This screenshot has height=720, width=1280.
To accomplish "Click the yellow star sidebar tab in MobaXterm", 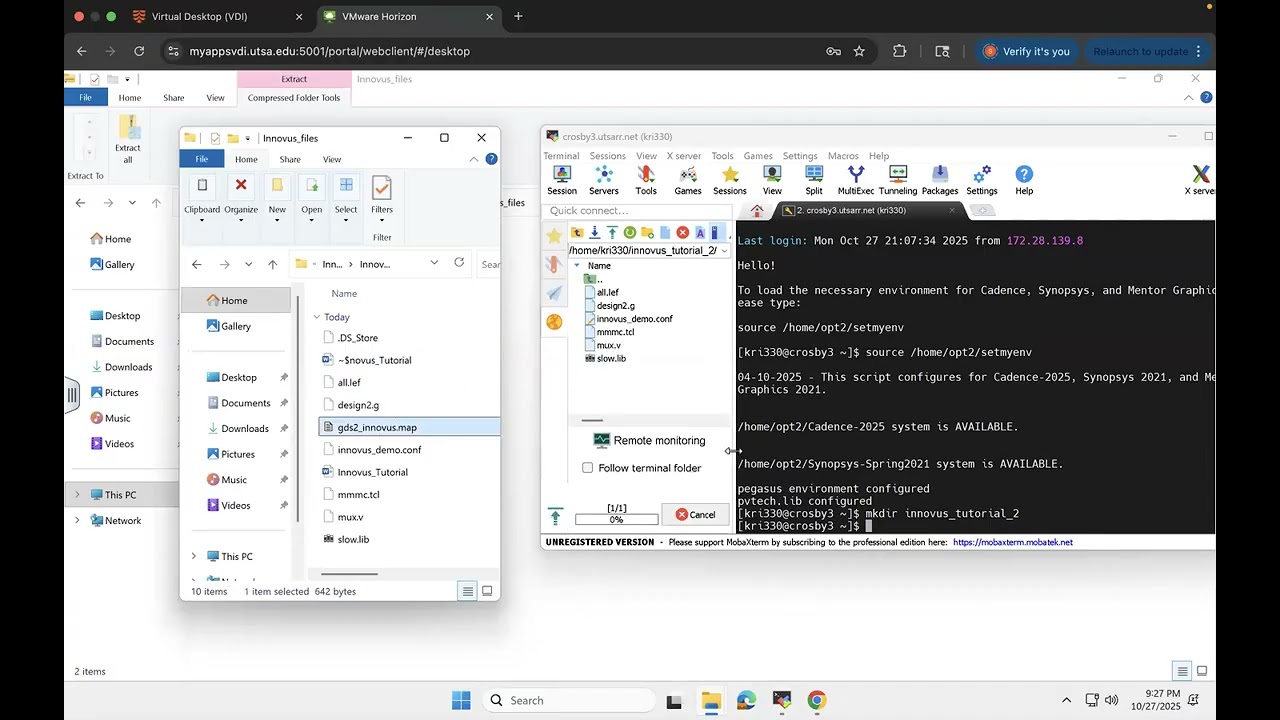I will [554, 236].
